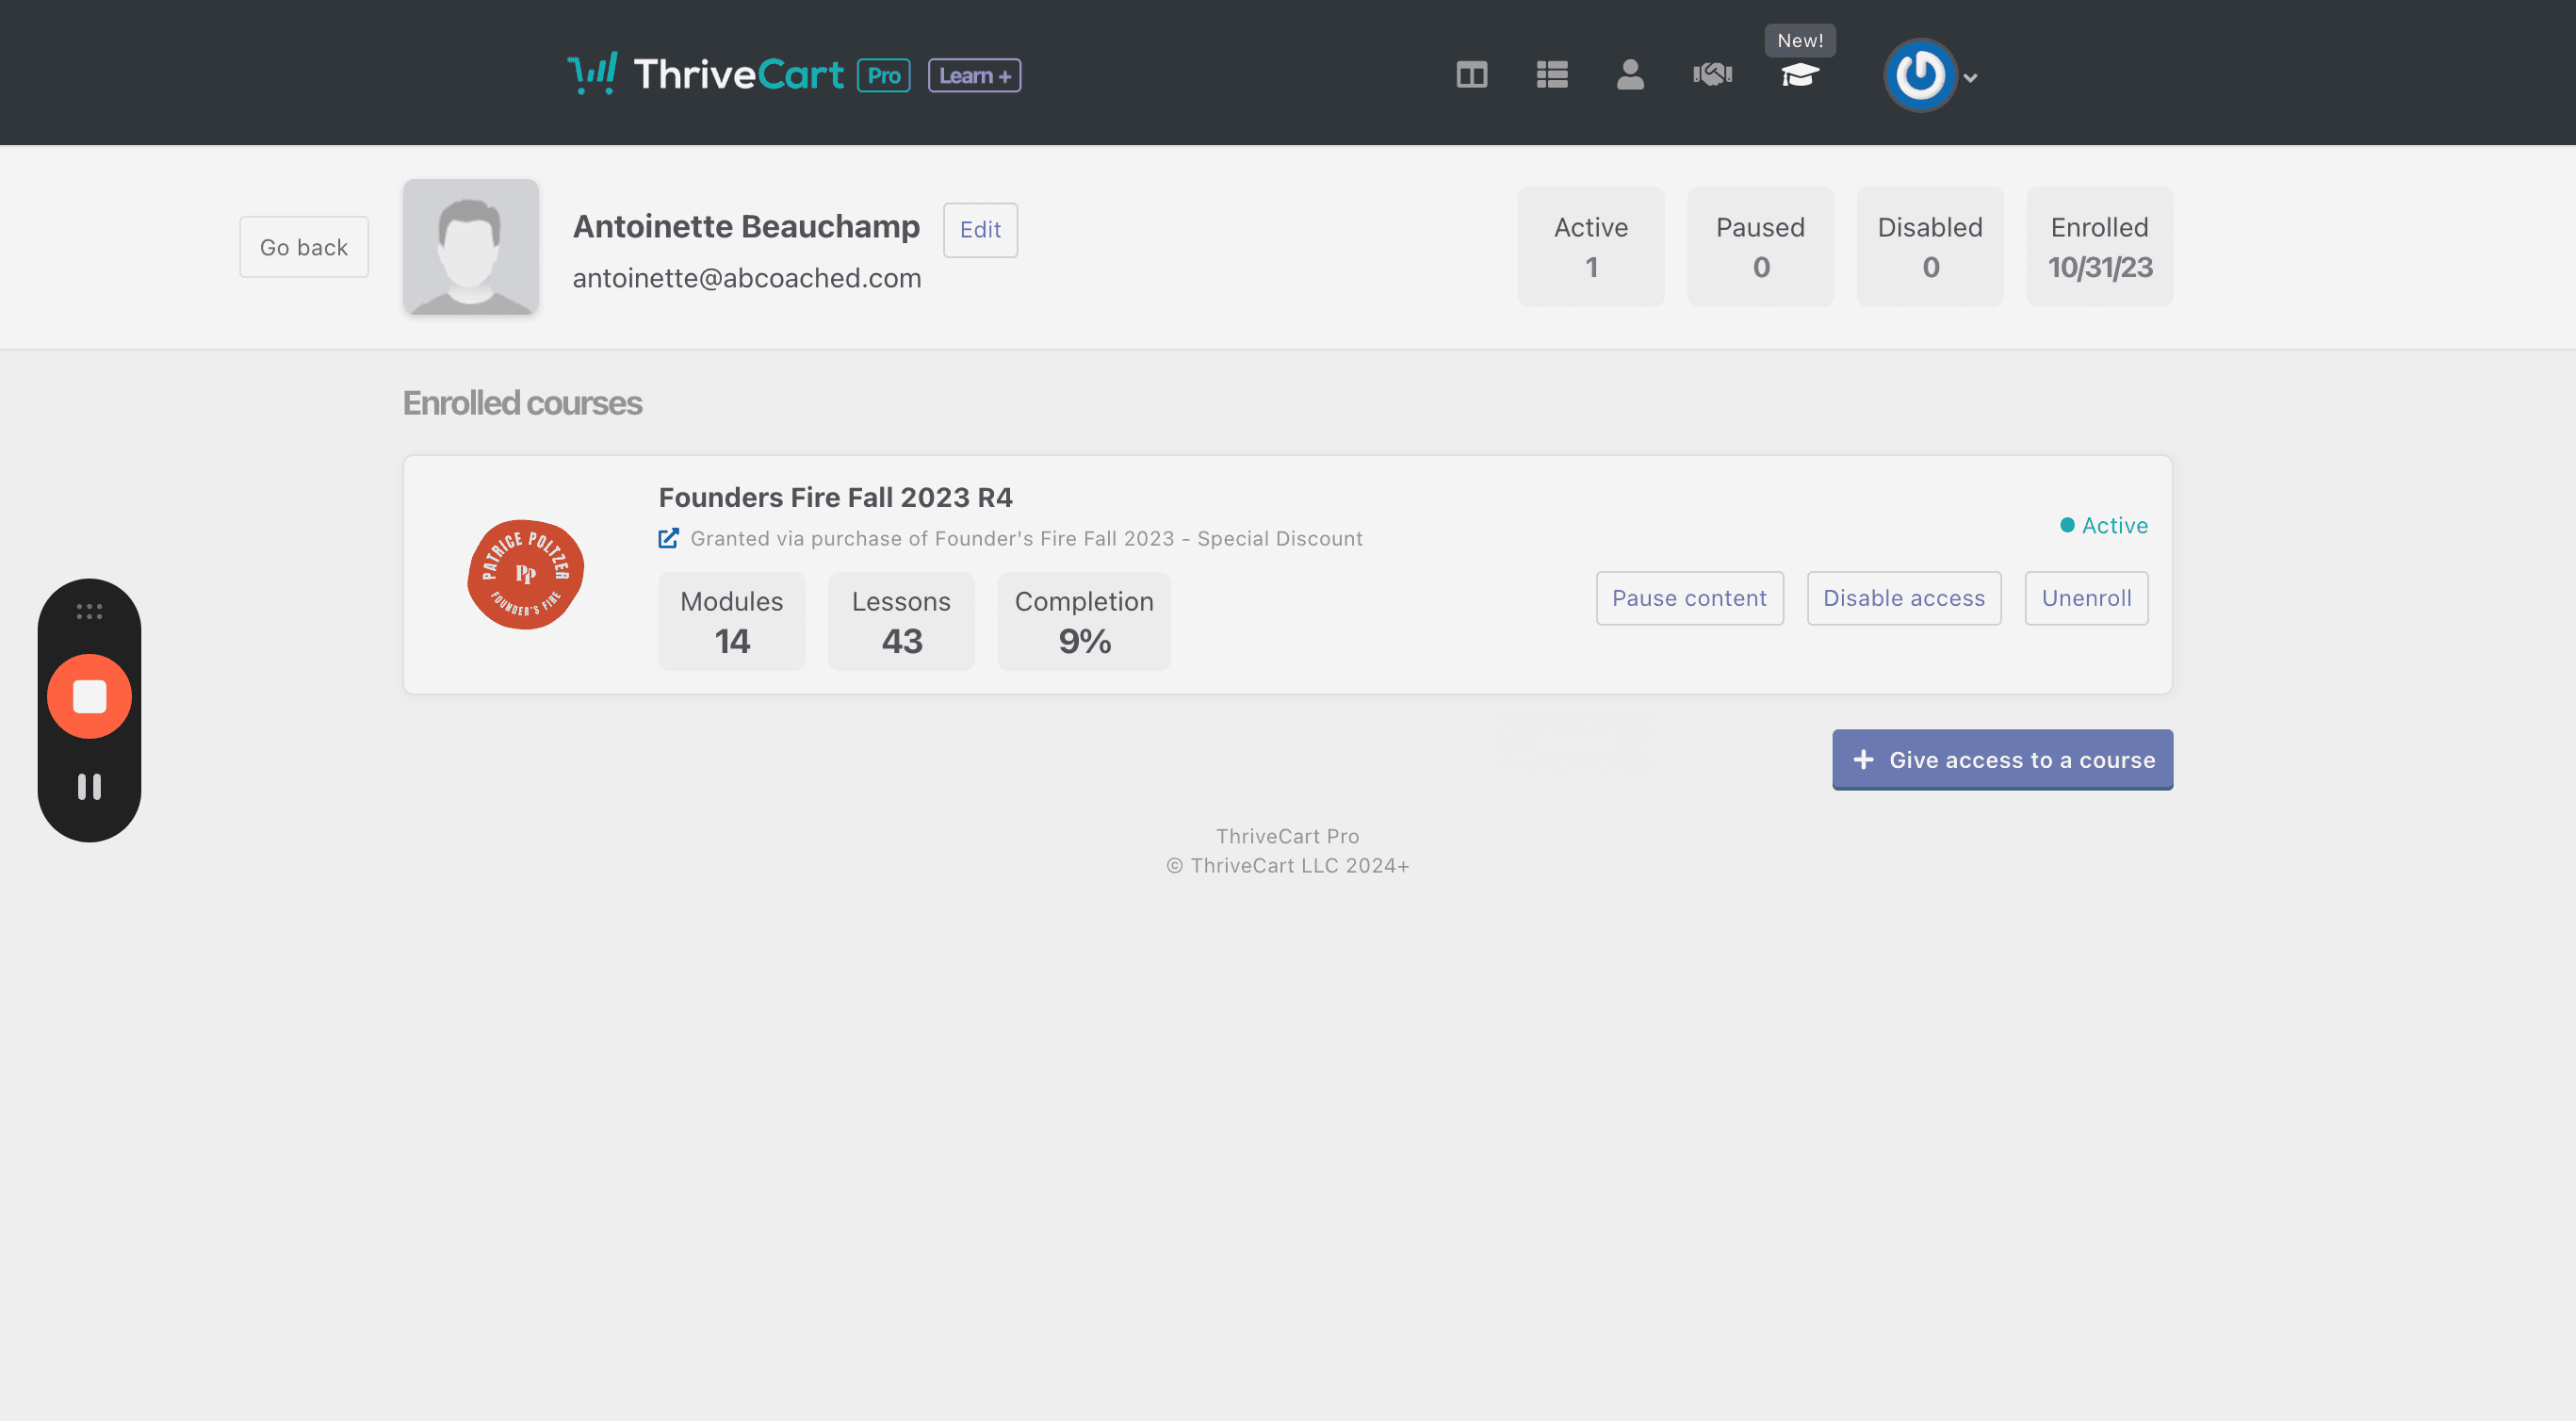Click the Pro badge next to ThriveCart
Screen dimensions: 2576x1421
pos(884,75)
